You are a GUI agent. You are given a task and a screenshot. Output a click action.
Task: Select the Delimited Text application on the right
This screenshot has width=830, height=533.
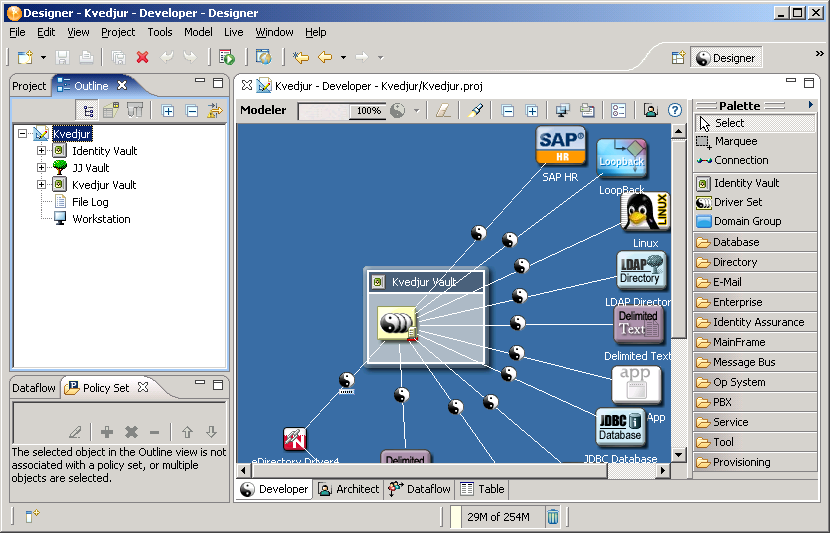[x=638, y=324]
